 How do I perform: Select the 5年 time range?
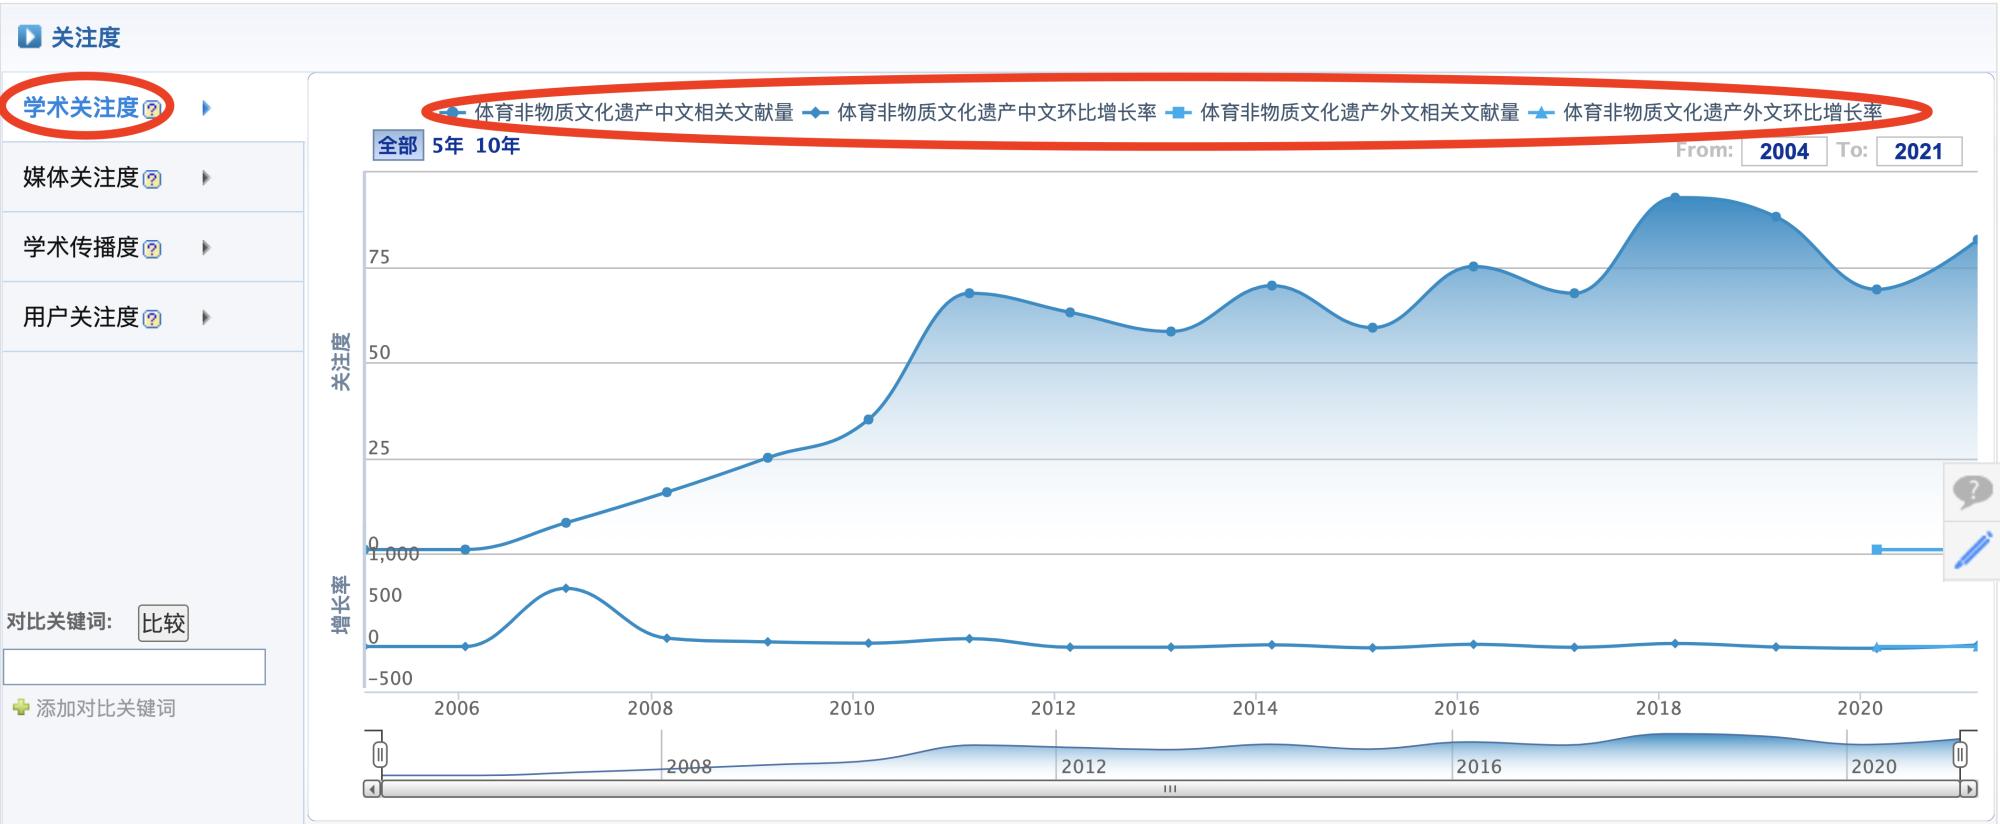click(x=447, y=146)
